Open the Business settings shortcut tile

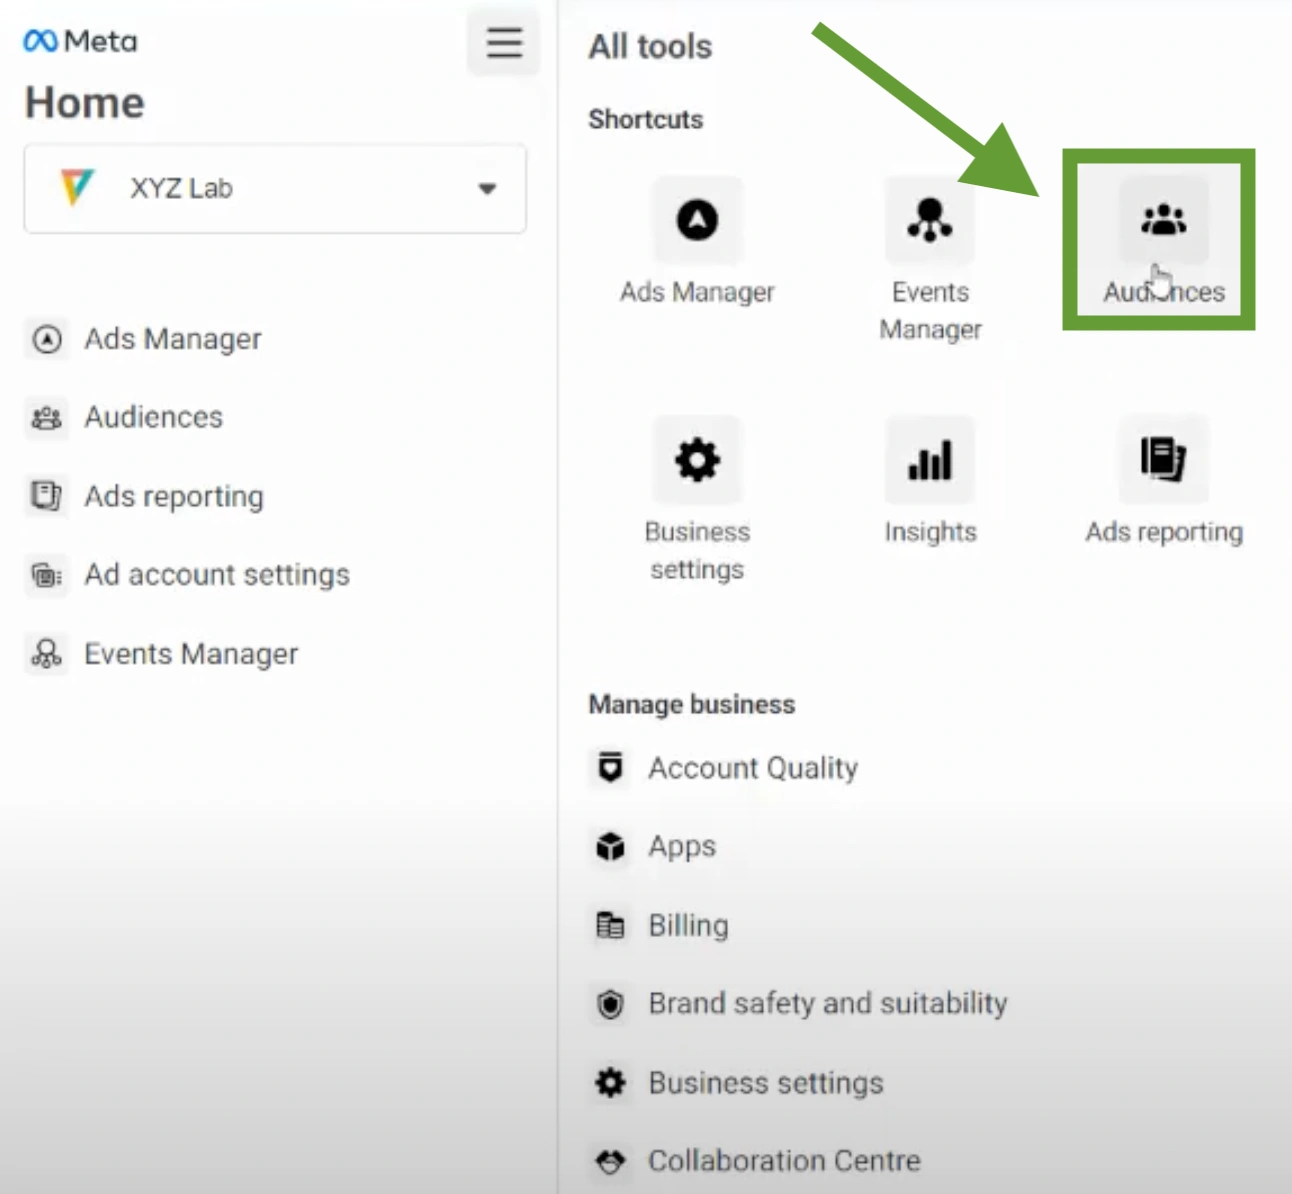[x=697, y=500]
